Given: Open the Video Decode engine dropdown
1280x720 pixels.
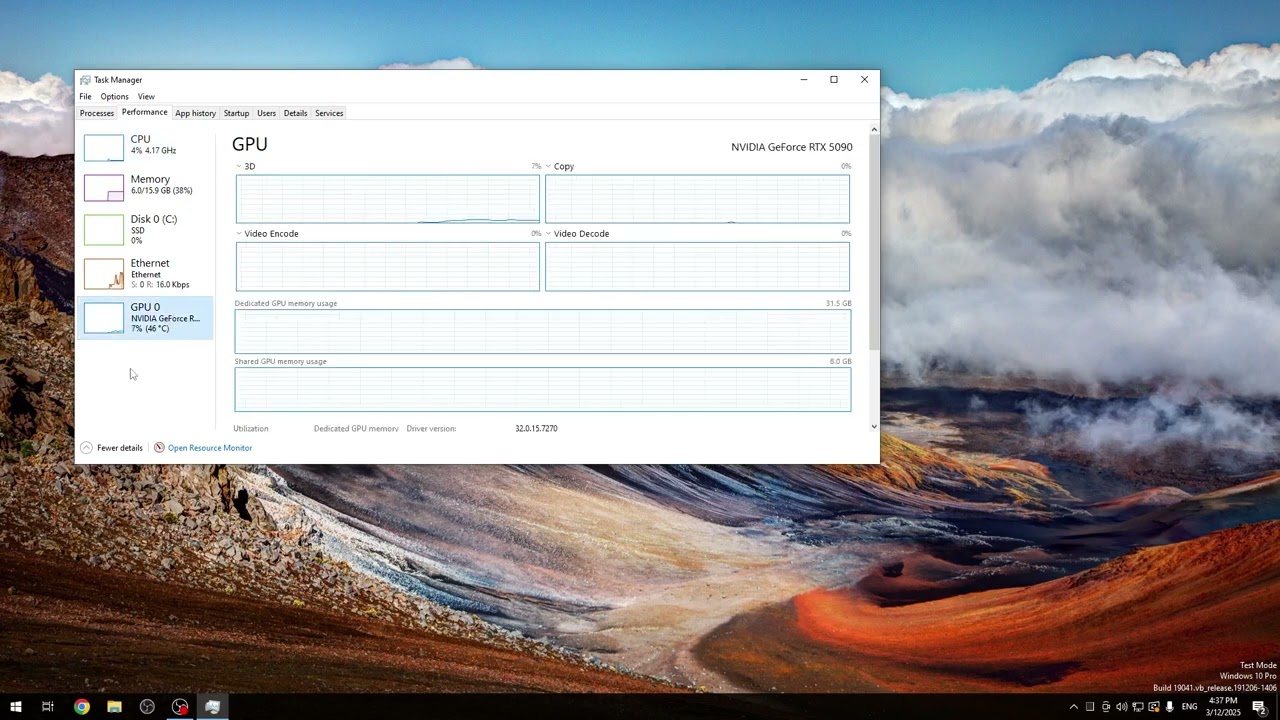Looking at the screenshot, I should click(x=549, y=234).
